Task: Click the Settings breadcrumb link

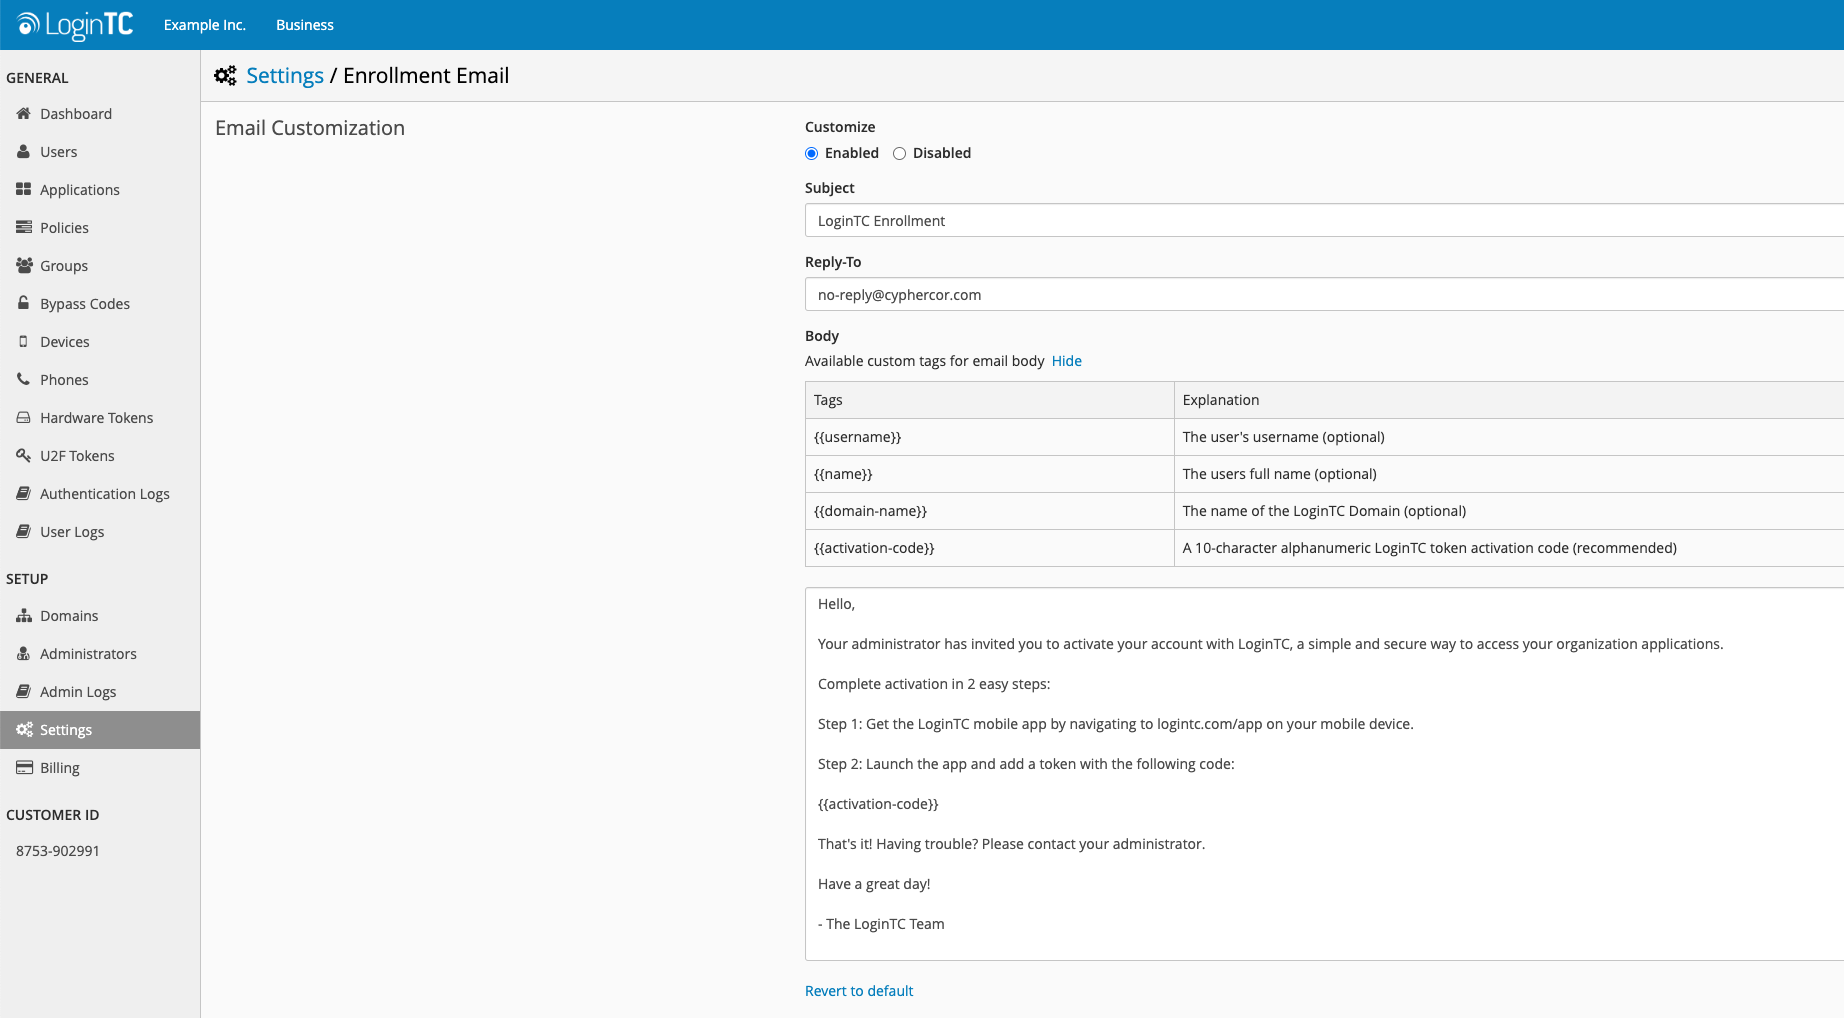Action: click(x=285, y=76)
